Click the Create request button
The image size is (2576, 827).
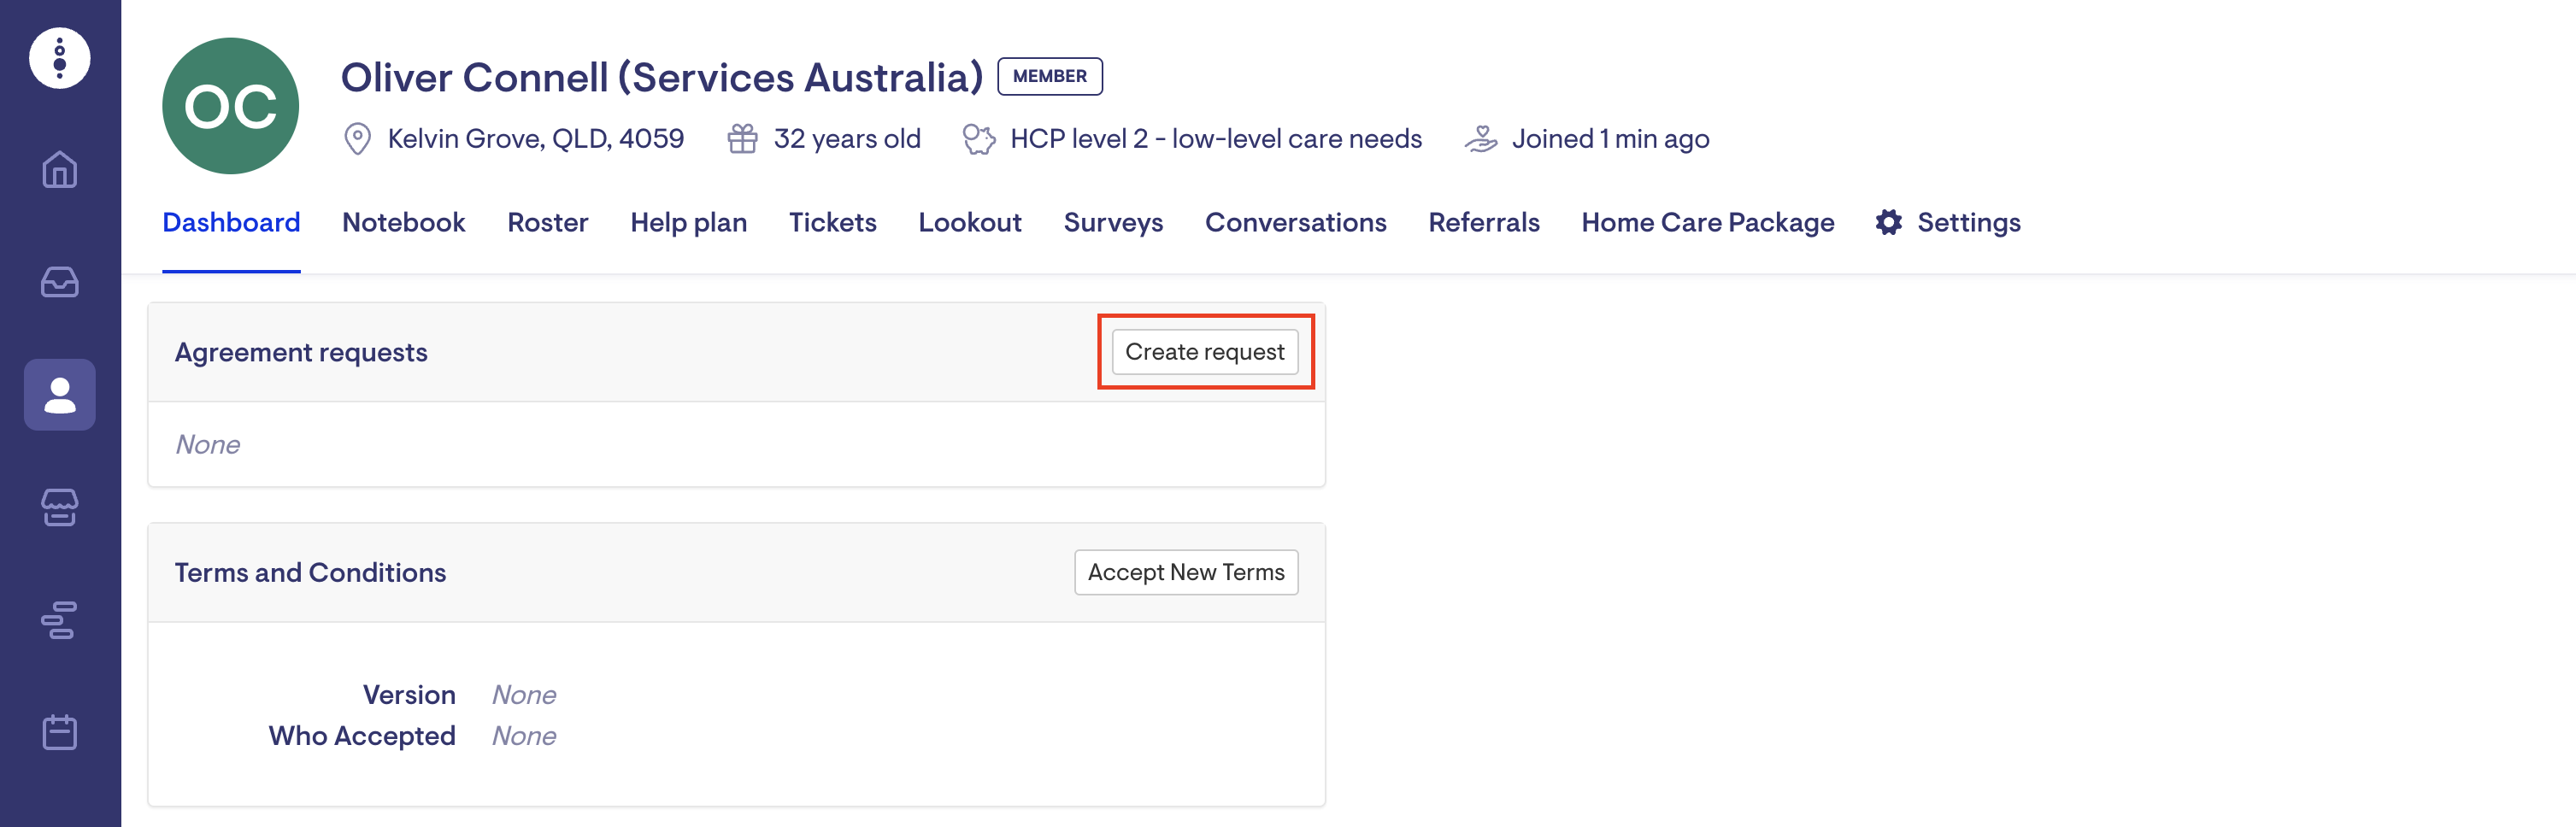click(1204, 352)
